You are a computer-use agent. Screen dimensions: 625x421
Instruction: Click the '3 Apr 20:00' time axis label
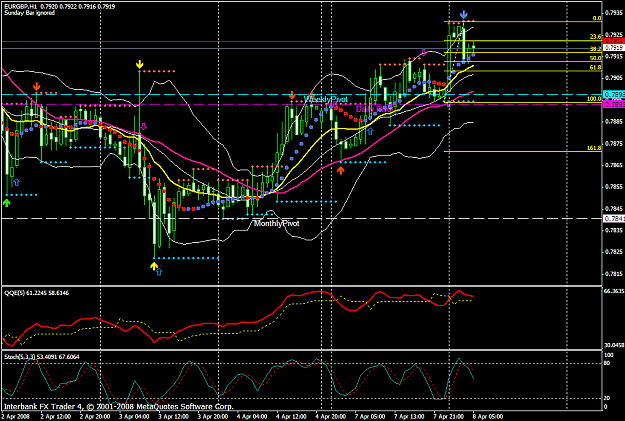coord(212,417)
